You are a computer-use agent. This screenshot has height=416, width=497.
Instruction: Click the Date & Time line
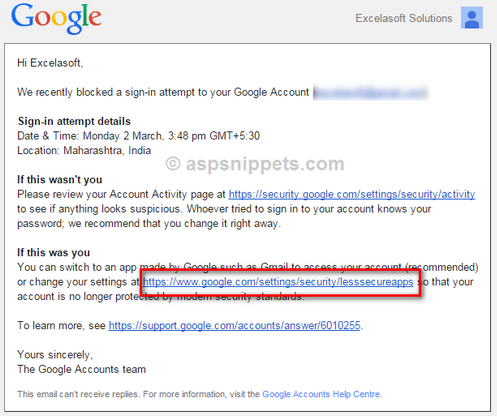[138, 136]
